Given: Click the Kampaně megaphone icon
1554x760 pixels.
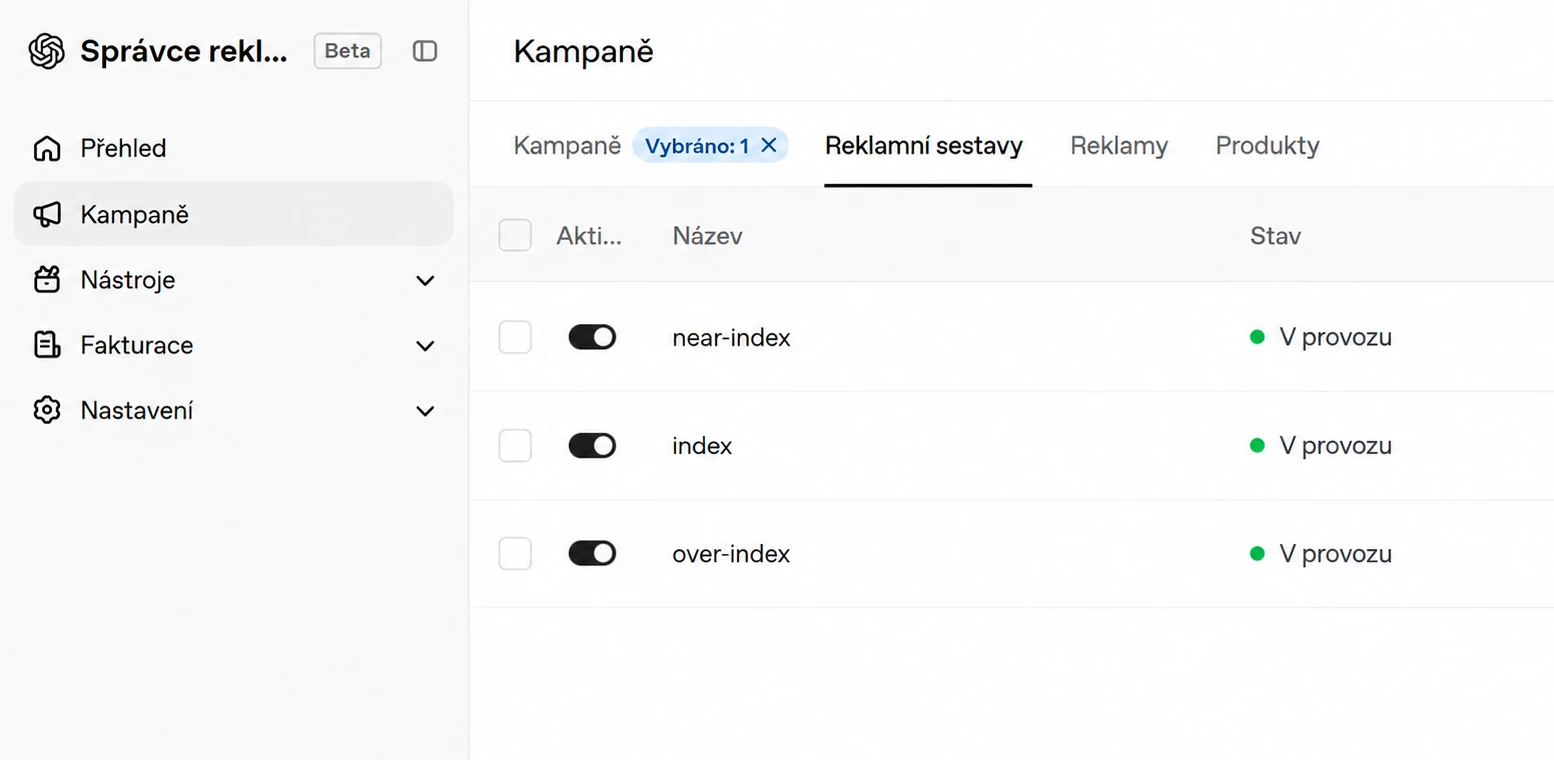Looking at the screenshot, I should 47,214.
